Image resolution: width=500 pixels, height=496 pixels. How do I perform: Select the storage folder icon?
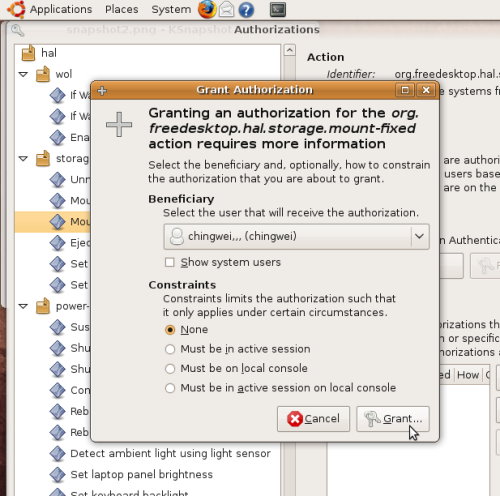(43, 158)
